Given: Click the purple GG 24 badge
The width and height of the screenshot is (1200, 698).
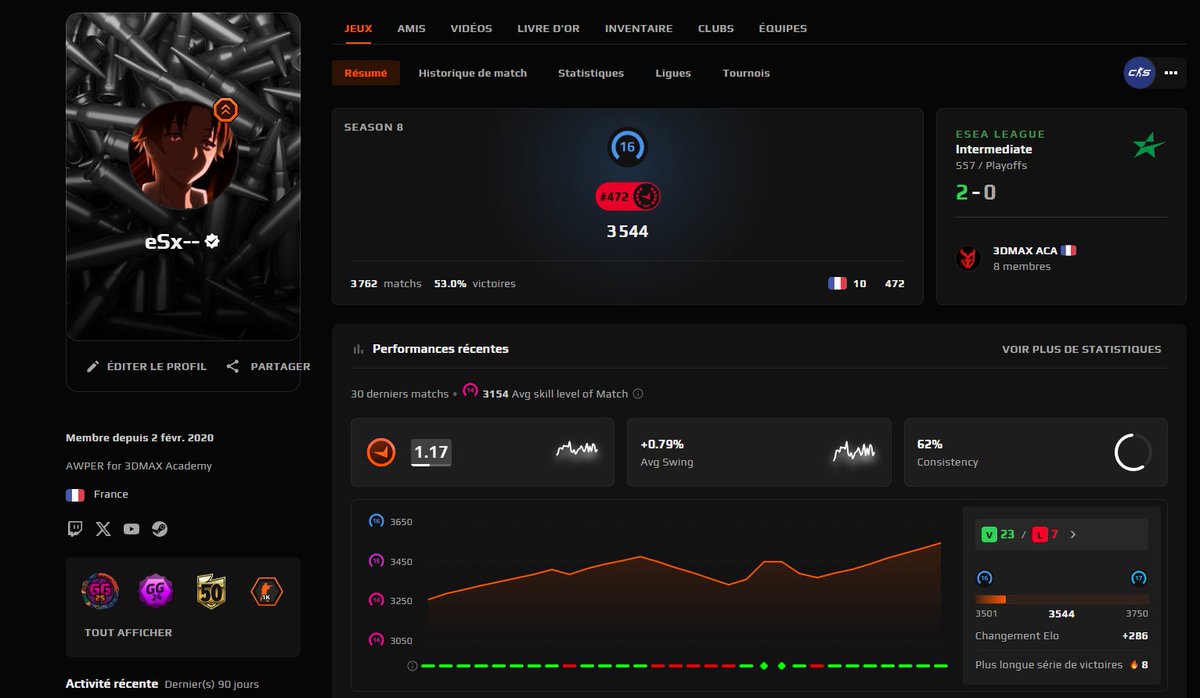Looking at the screenshot, I should click(155, 592).
